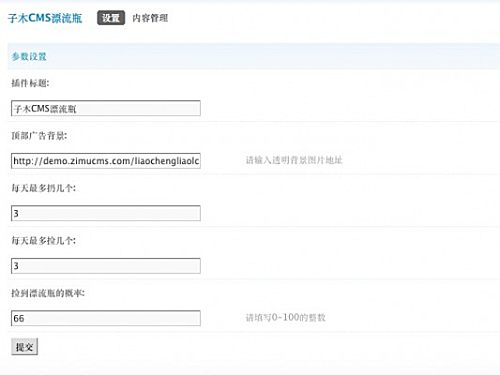Click the 每天最多扔几个 input field
Screen dimensions: 500x375
click(x=106, y=213)
